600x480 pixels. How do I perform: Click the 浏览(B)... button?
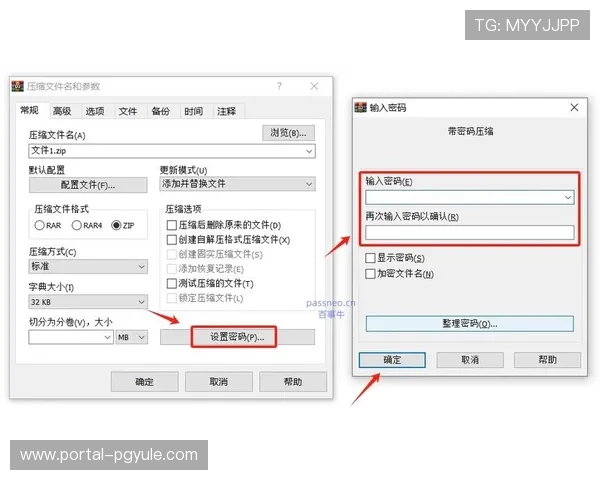[289, 133]
